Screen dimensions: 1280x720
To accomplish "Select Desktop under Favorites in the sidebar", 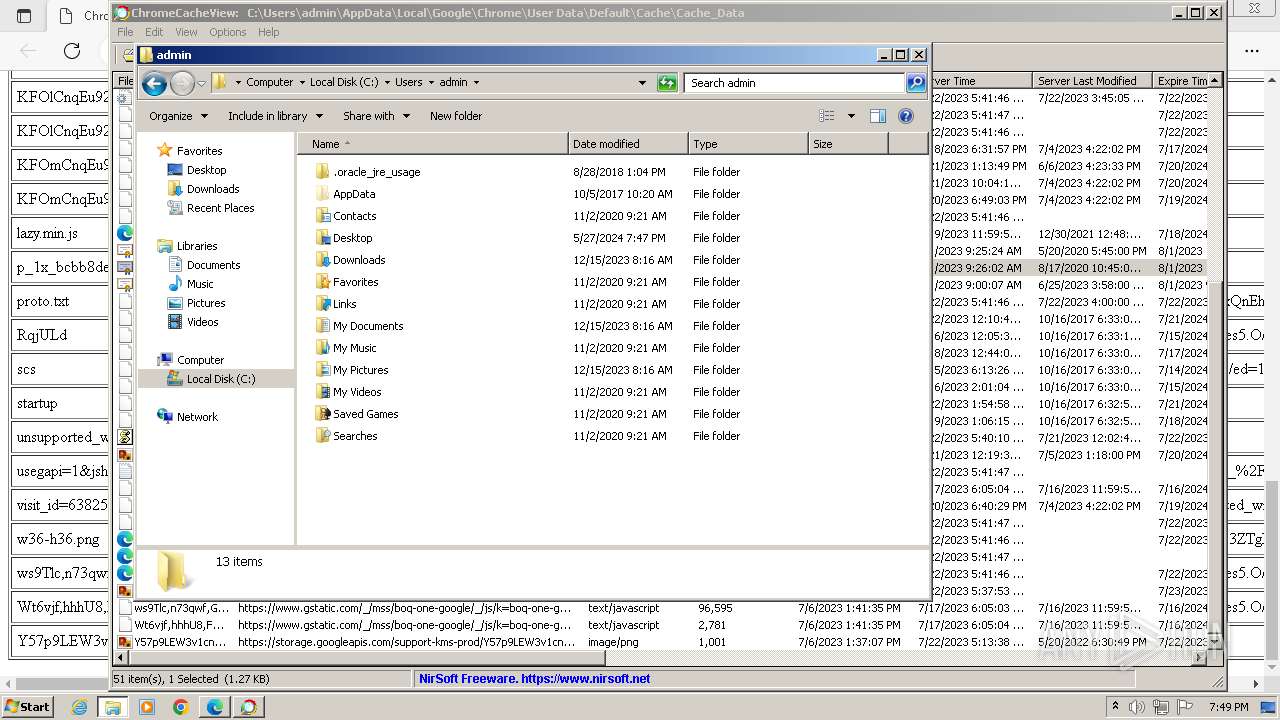I will point(206,170).
